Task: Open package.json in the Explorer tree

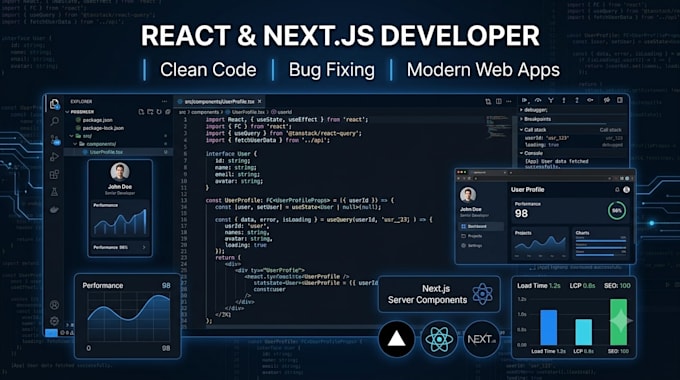Action: [94, 120]
